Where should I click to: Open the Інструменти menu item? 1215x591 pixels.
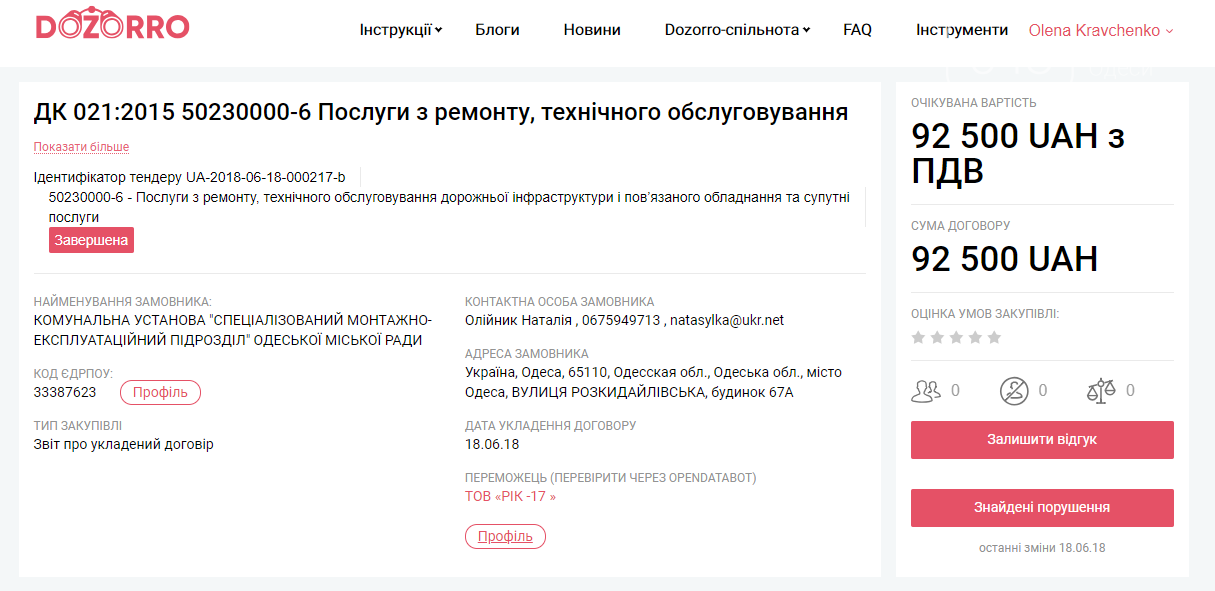[962, 30]
